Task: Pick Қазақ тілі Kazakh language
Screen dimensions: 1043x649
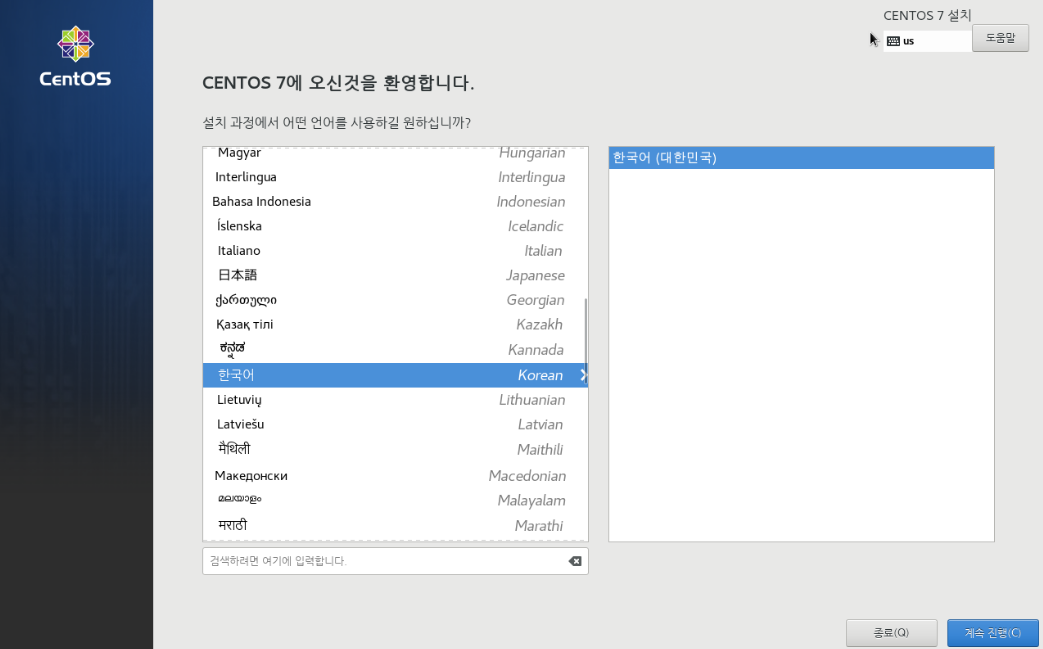Action: pyautogui.click(x=395, y=324)
